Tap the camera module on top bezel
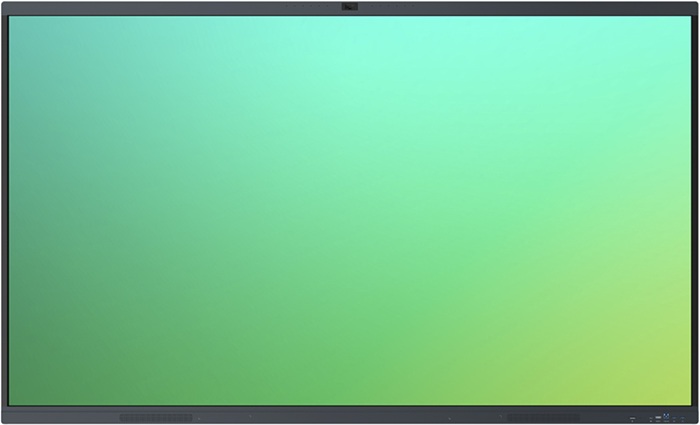The height and width of the screenshot is (425, 700). 350,7
